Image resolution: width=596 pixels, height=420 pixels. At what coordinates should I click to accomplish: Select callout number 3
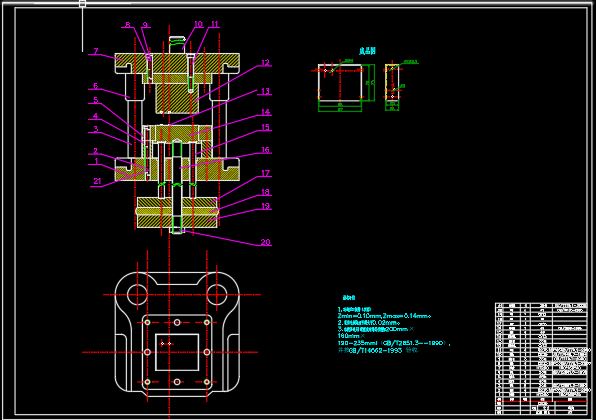96,129
